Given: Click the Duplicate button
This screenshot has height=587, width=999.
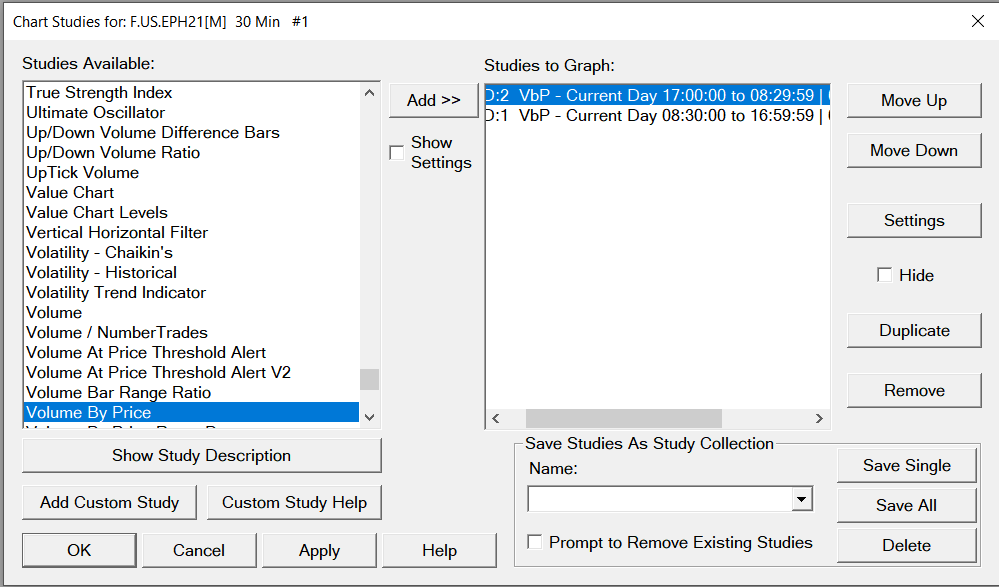Looking at the screenshot, I should coord(913,331).
